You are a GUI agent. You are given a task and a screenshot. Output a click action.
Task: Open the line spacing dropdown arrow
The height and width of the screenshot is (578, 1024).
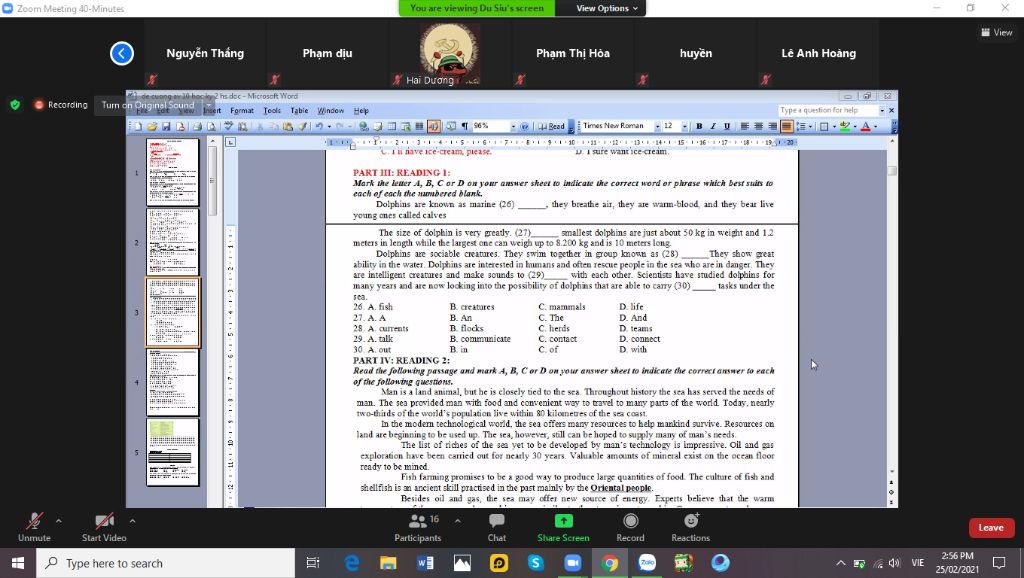[810, 126]
